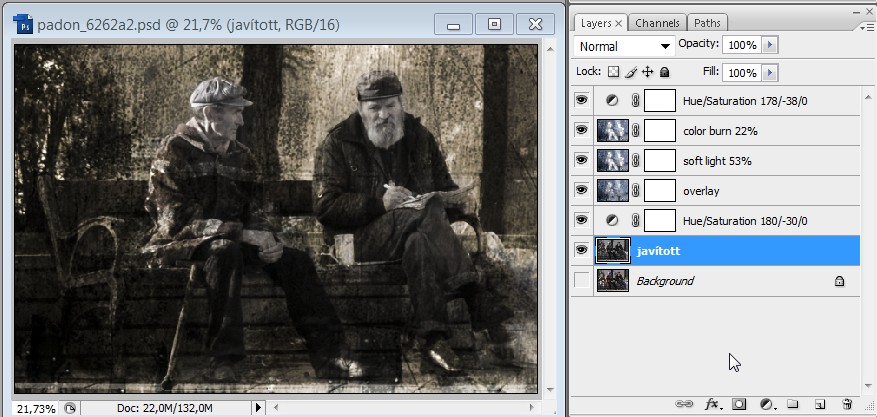Click the status bar preview icon
Viewport: 877px width, 417px height.
70,409
